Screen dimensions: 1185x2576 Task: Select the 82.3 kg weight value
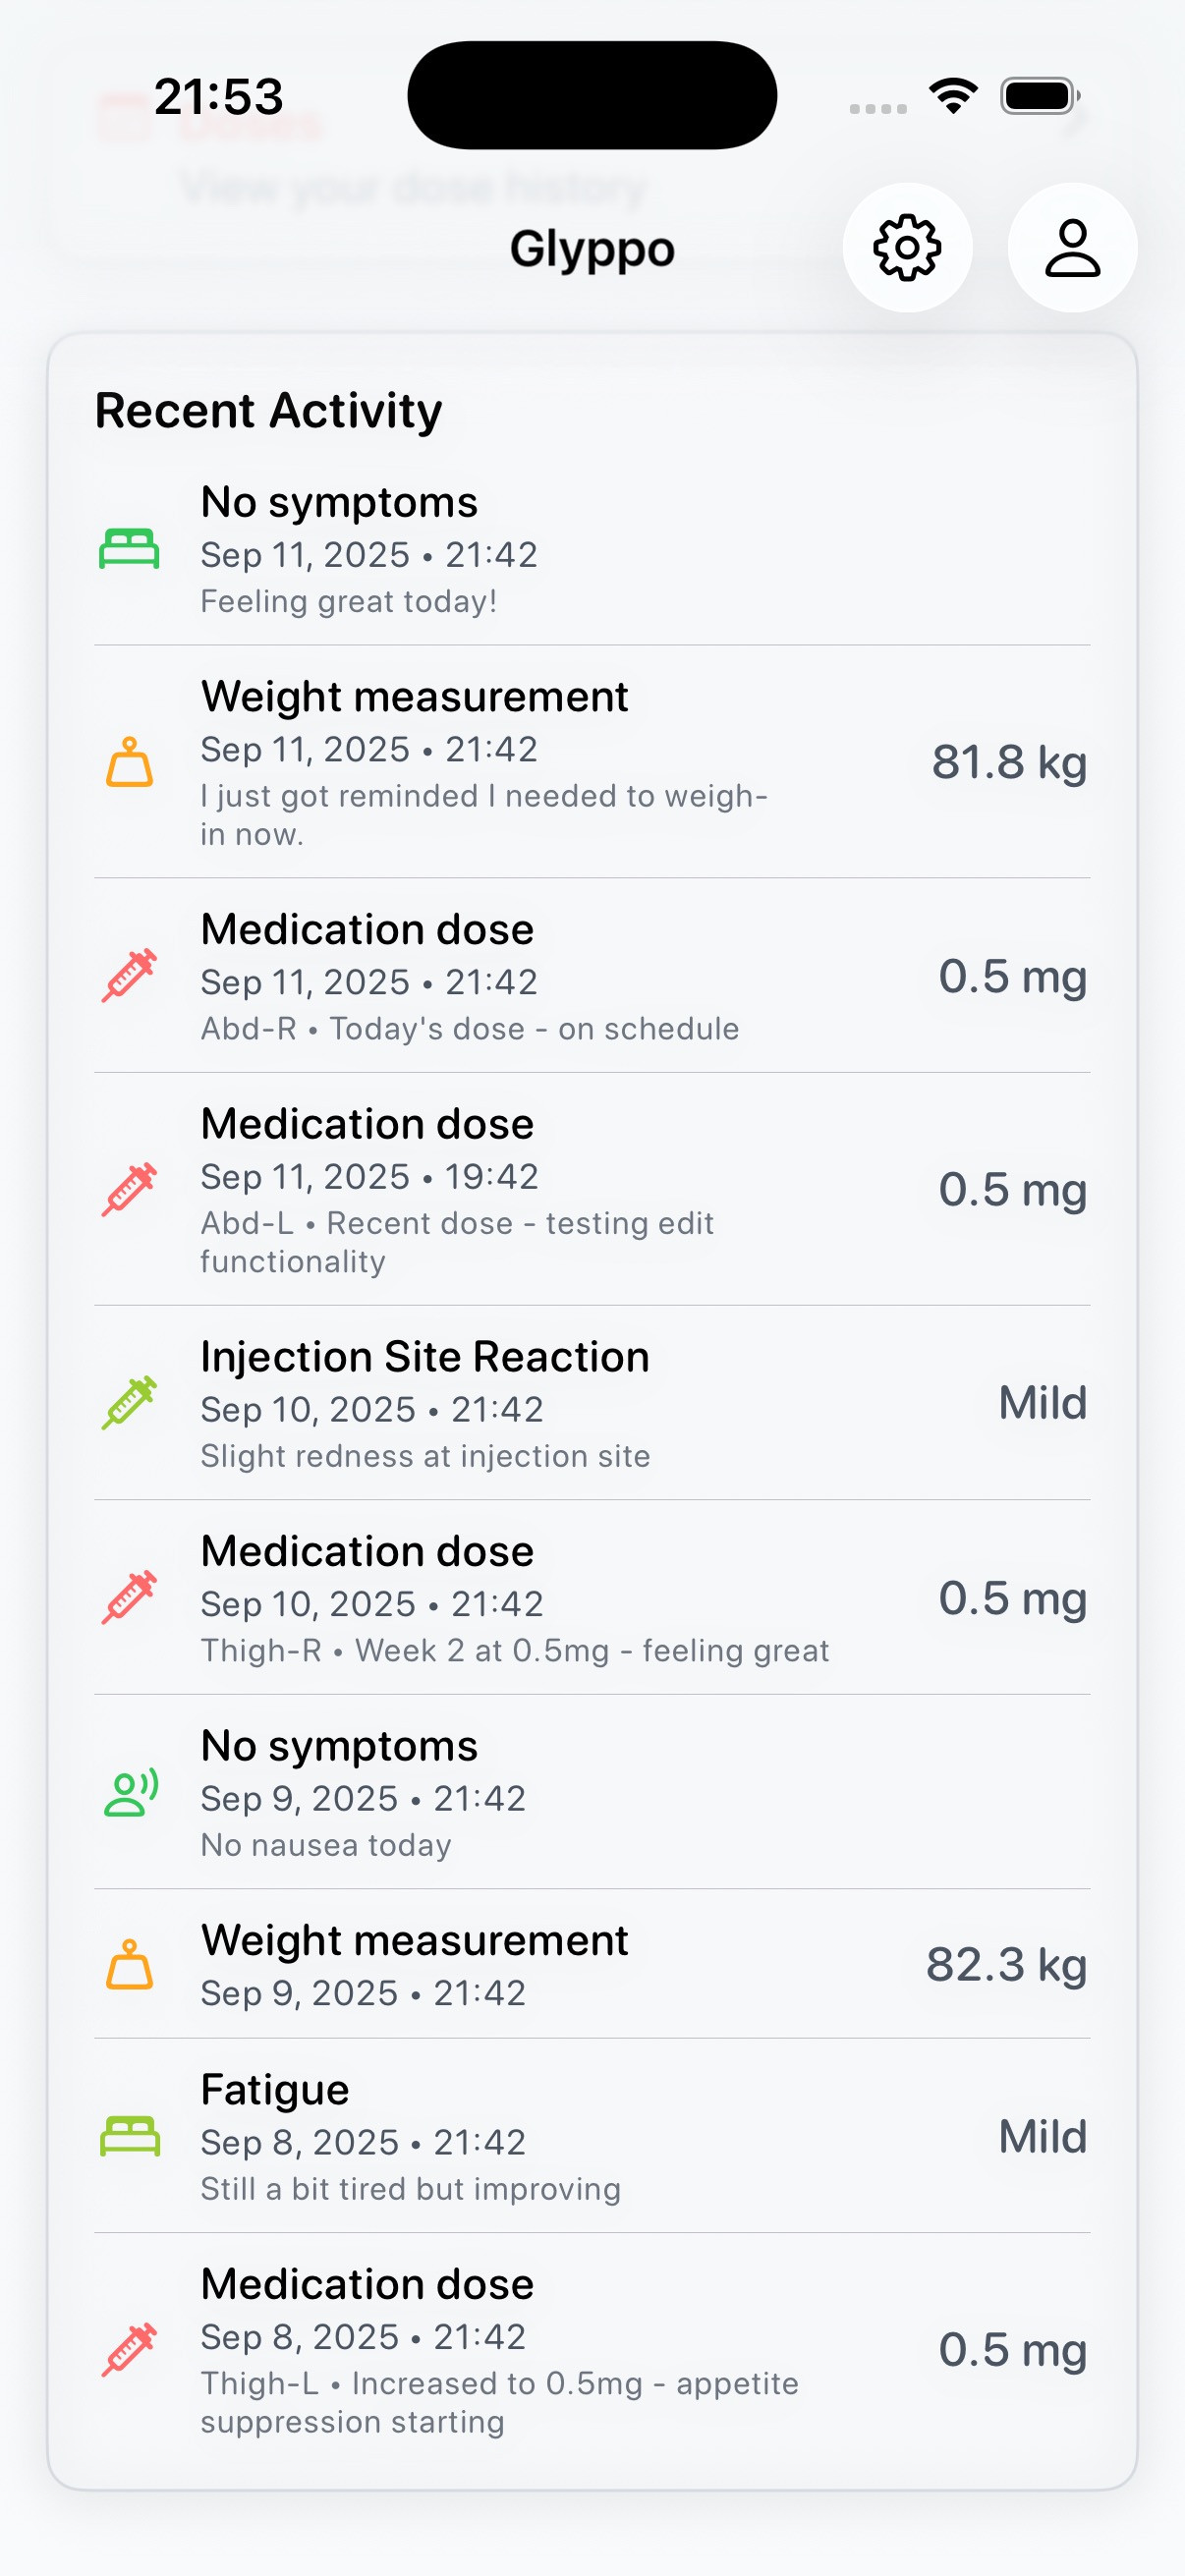(x=1005, y=1964)
